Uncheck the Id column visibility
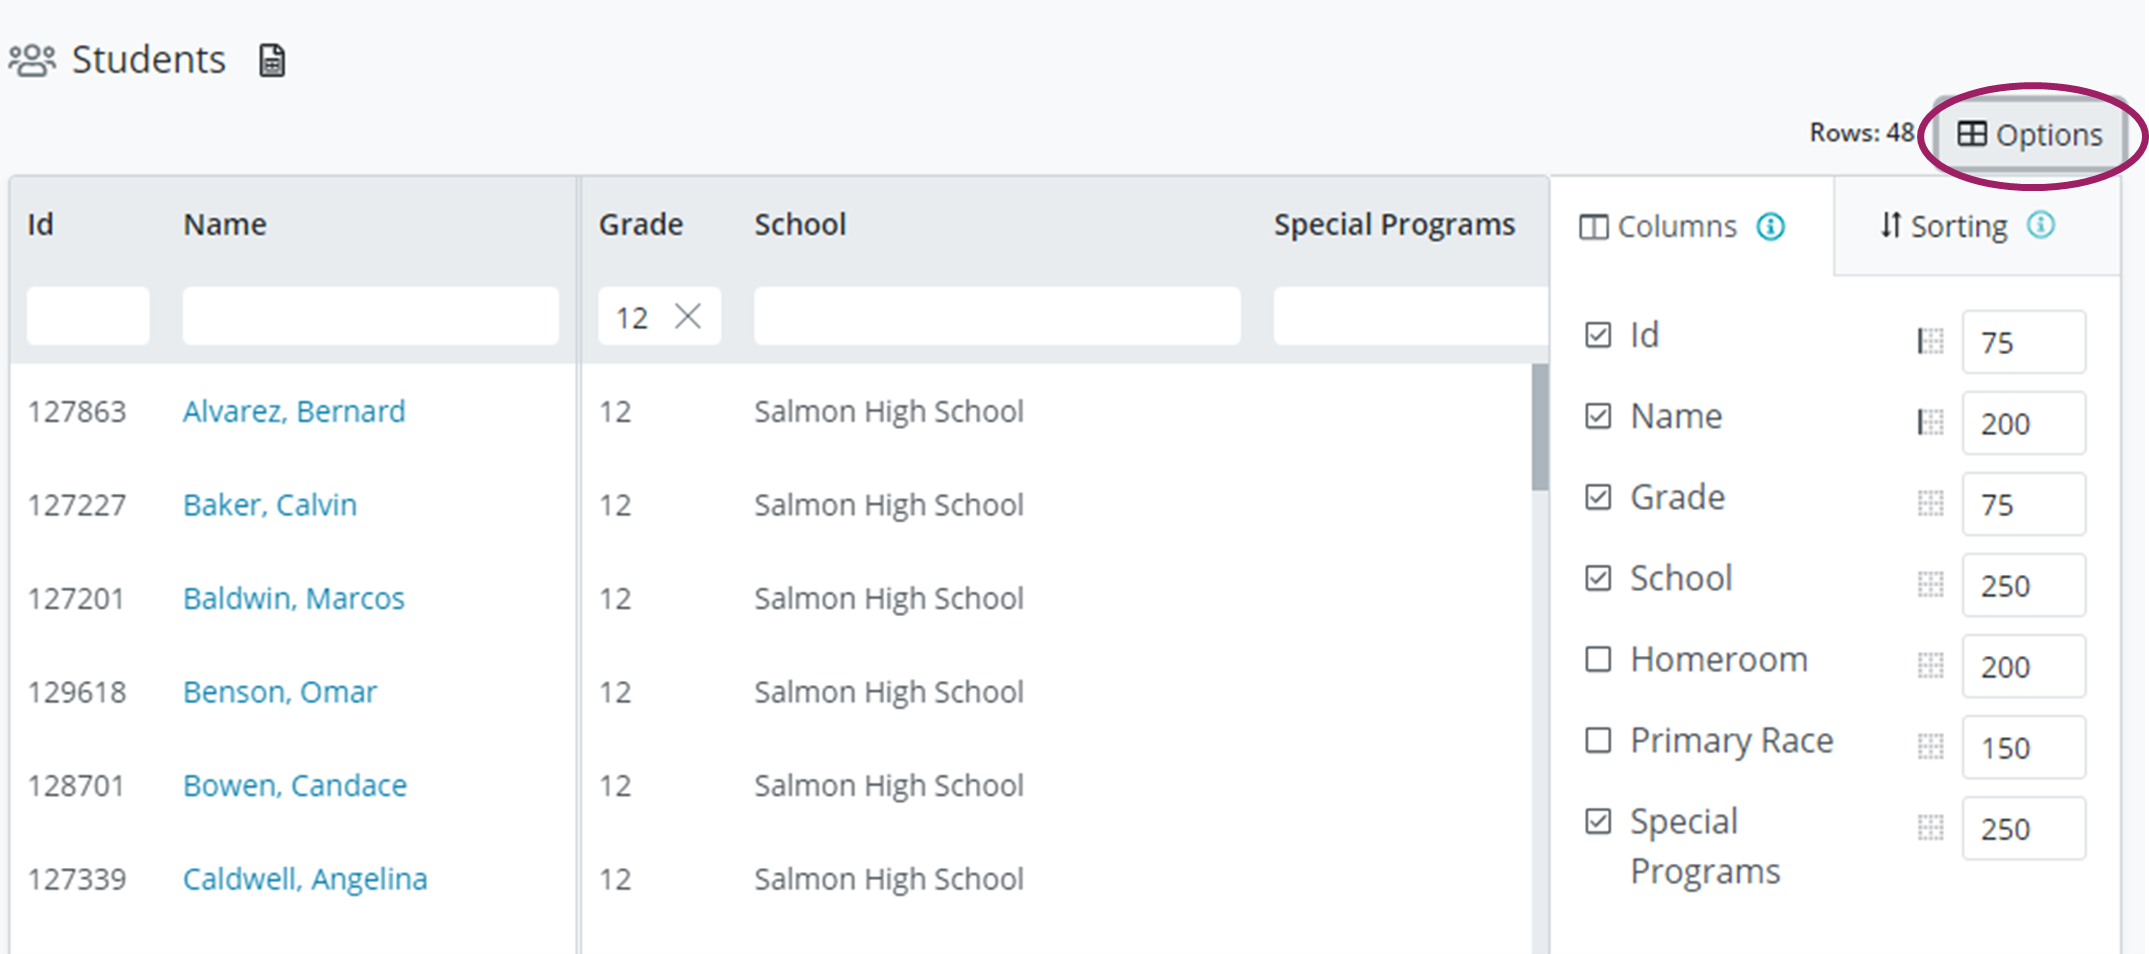 [1600, 334]
